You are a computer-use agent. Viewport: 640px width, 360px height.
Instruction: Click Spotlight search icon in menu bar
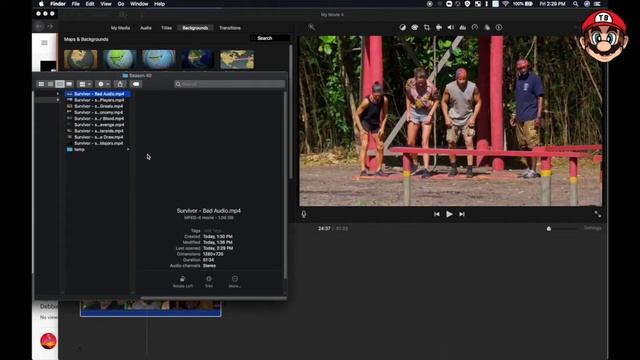pos(576,4)
